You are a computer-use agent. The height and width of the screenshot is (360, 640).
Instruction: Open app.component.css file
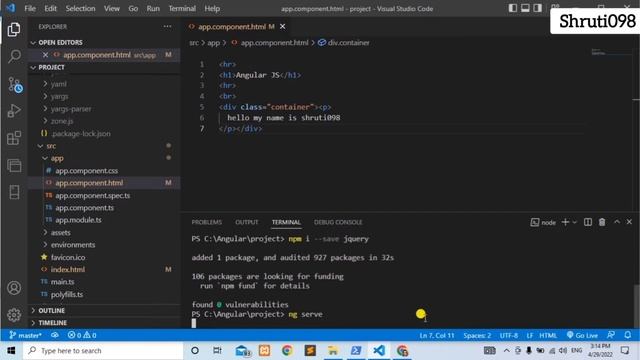pyautogui.click(x=86, y=171)
